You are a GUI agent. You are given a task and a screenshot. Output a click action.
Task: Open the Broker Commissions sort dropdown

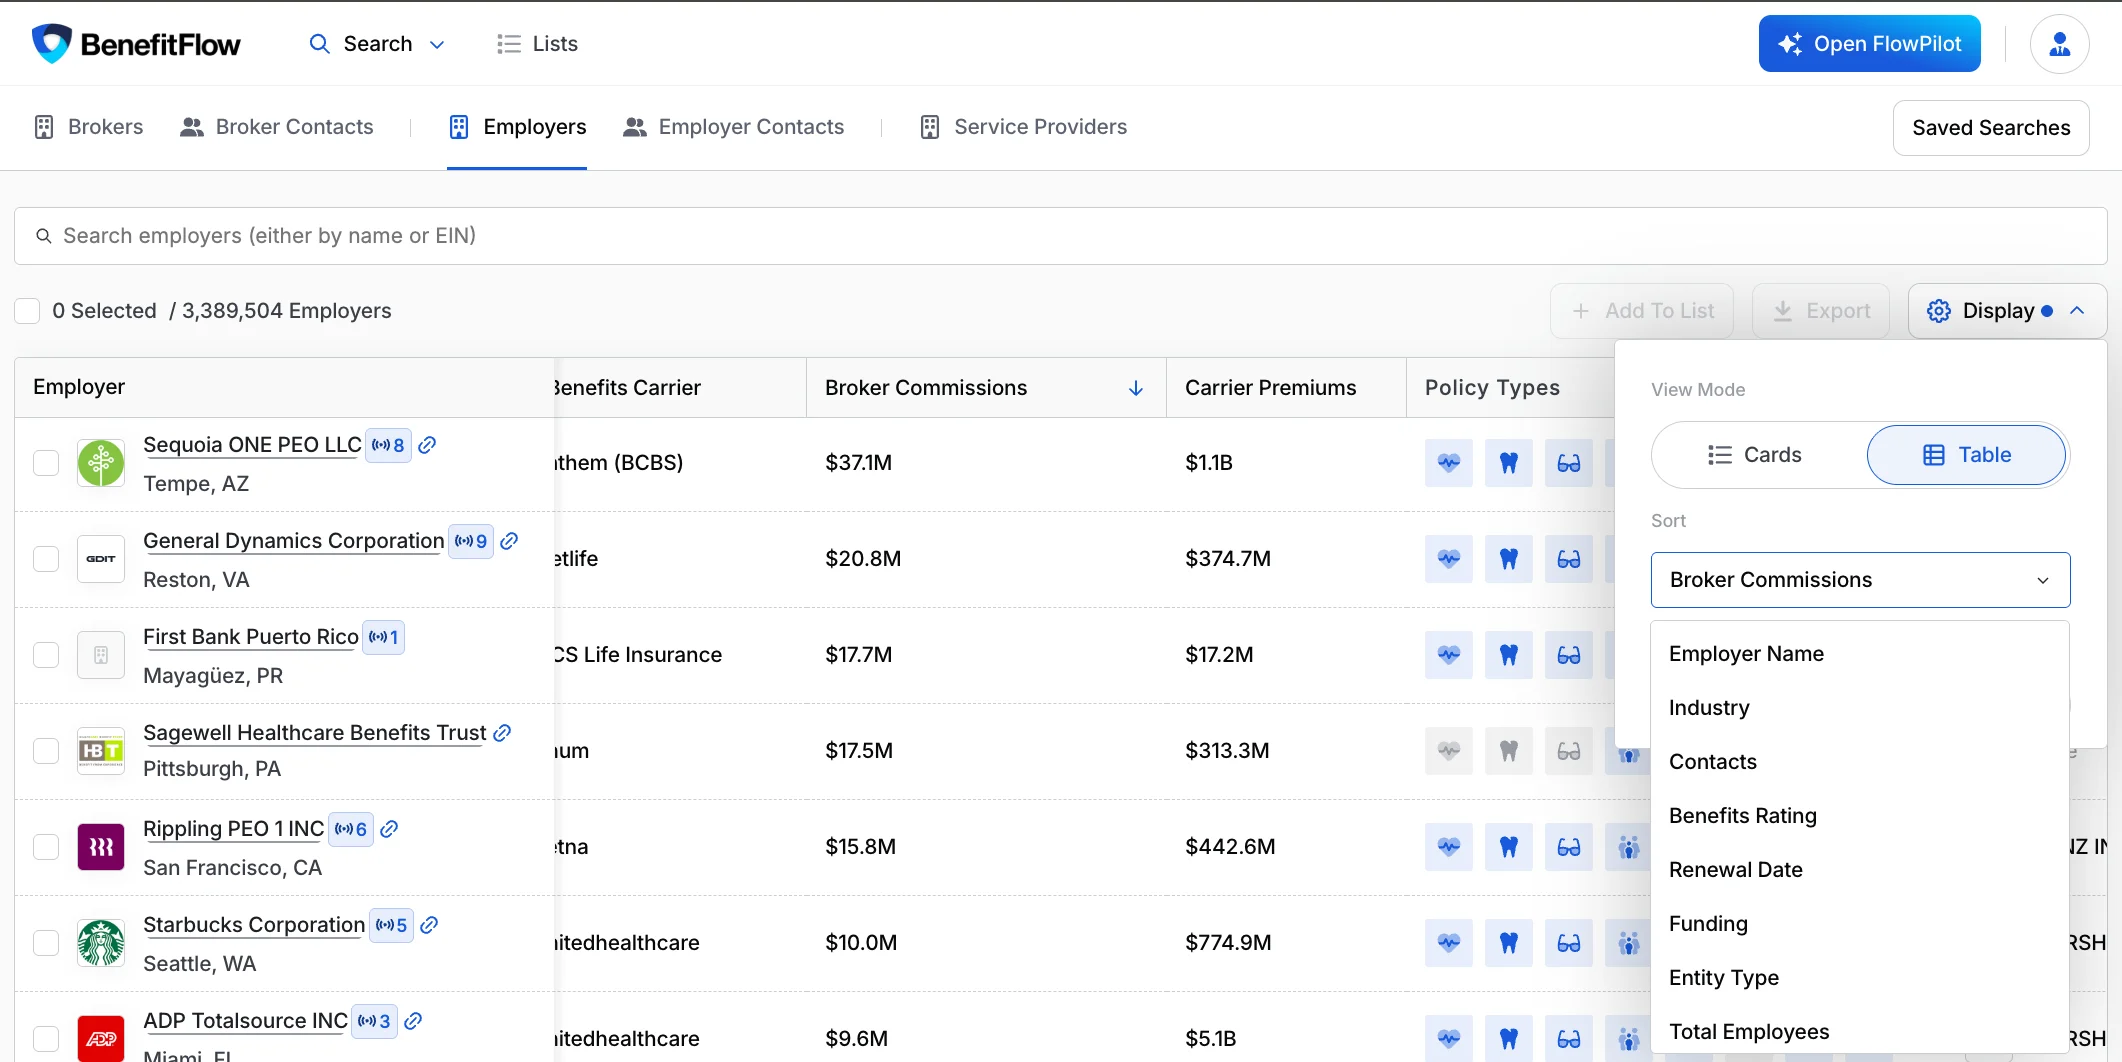1860,580
